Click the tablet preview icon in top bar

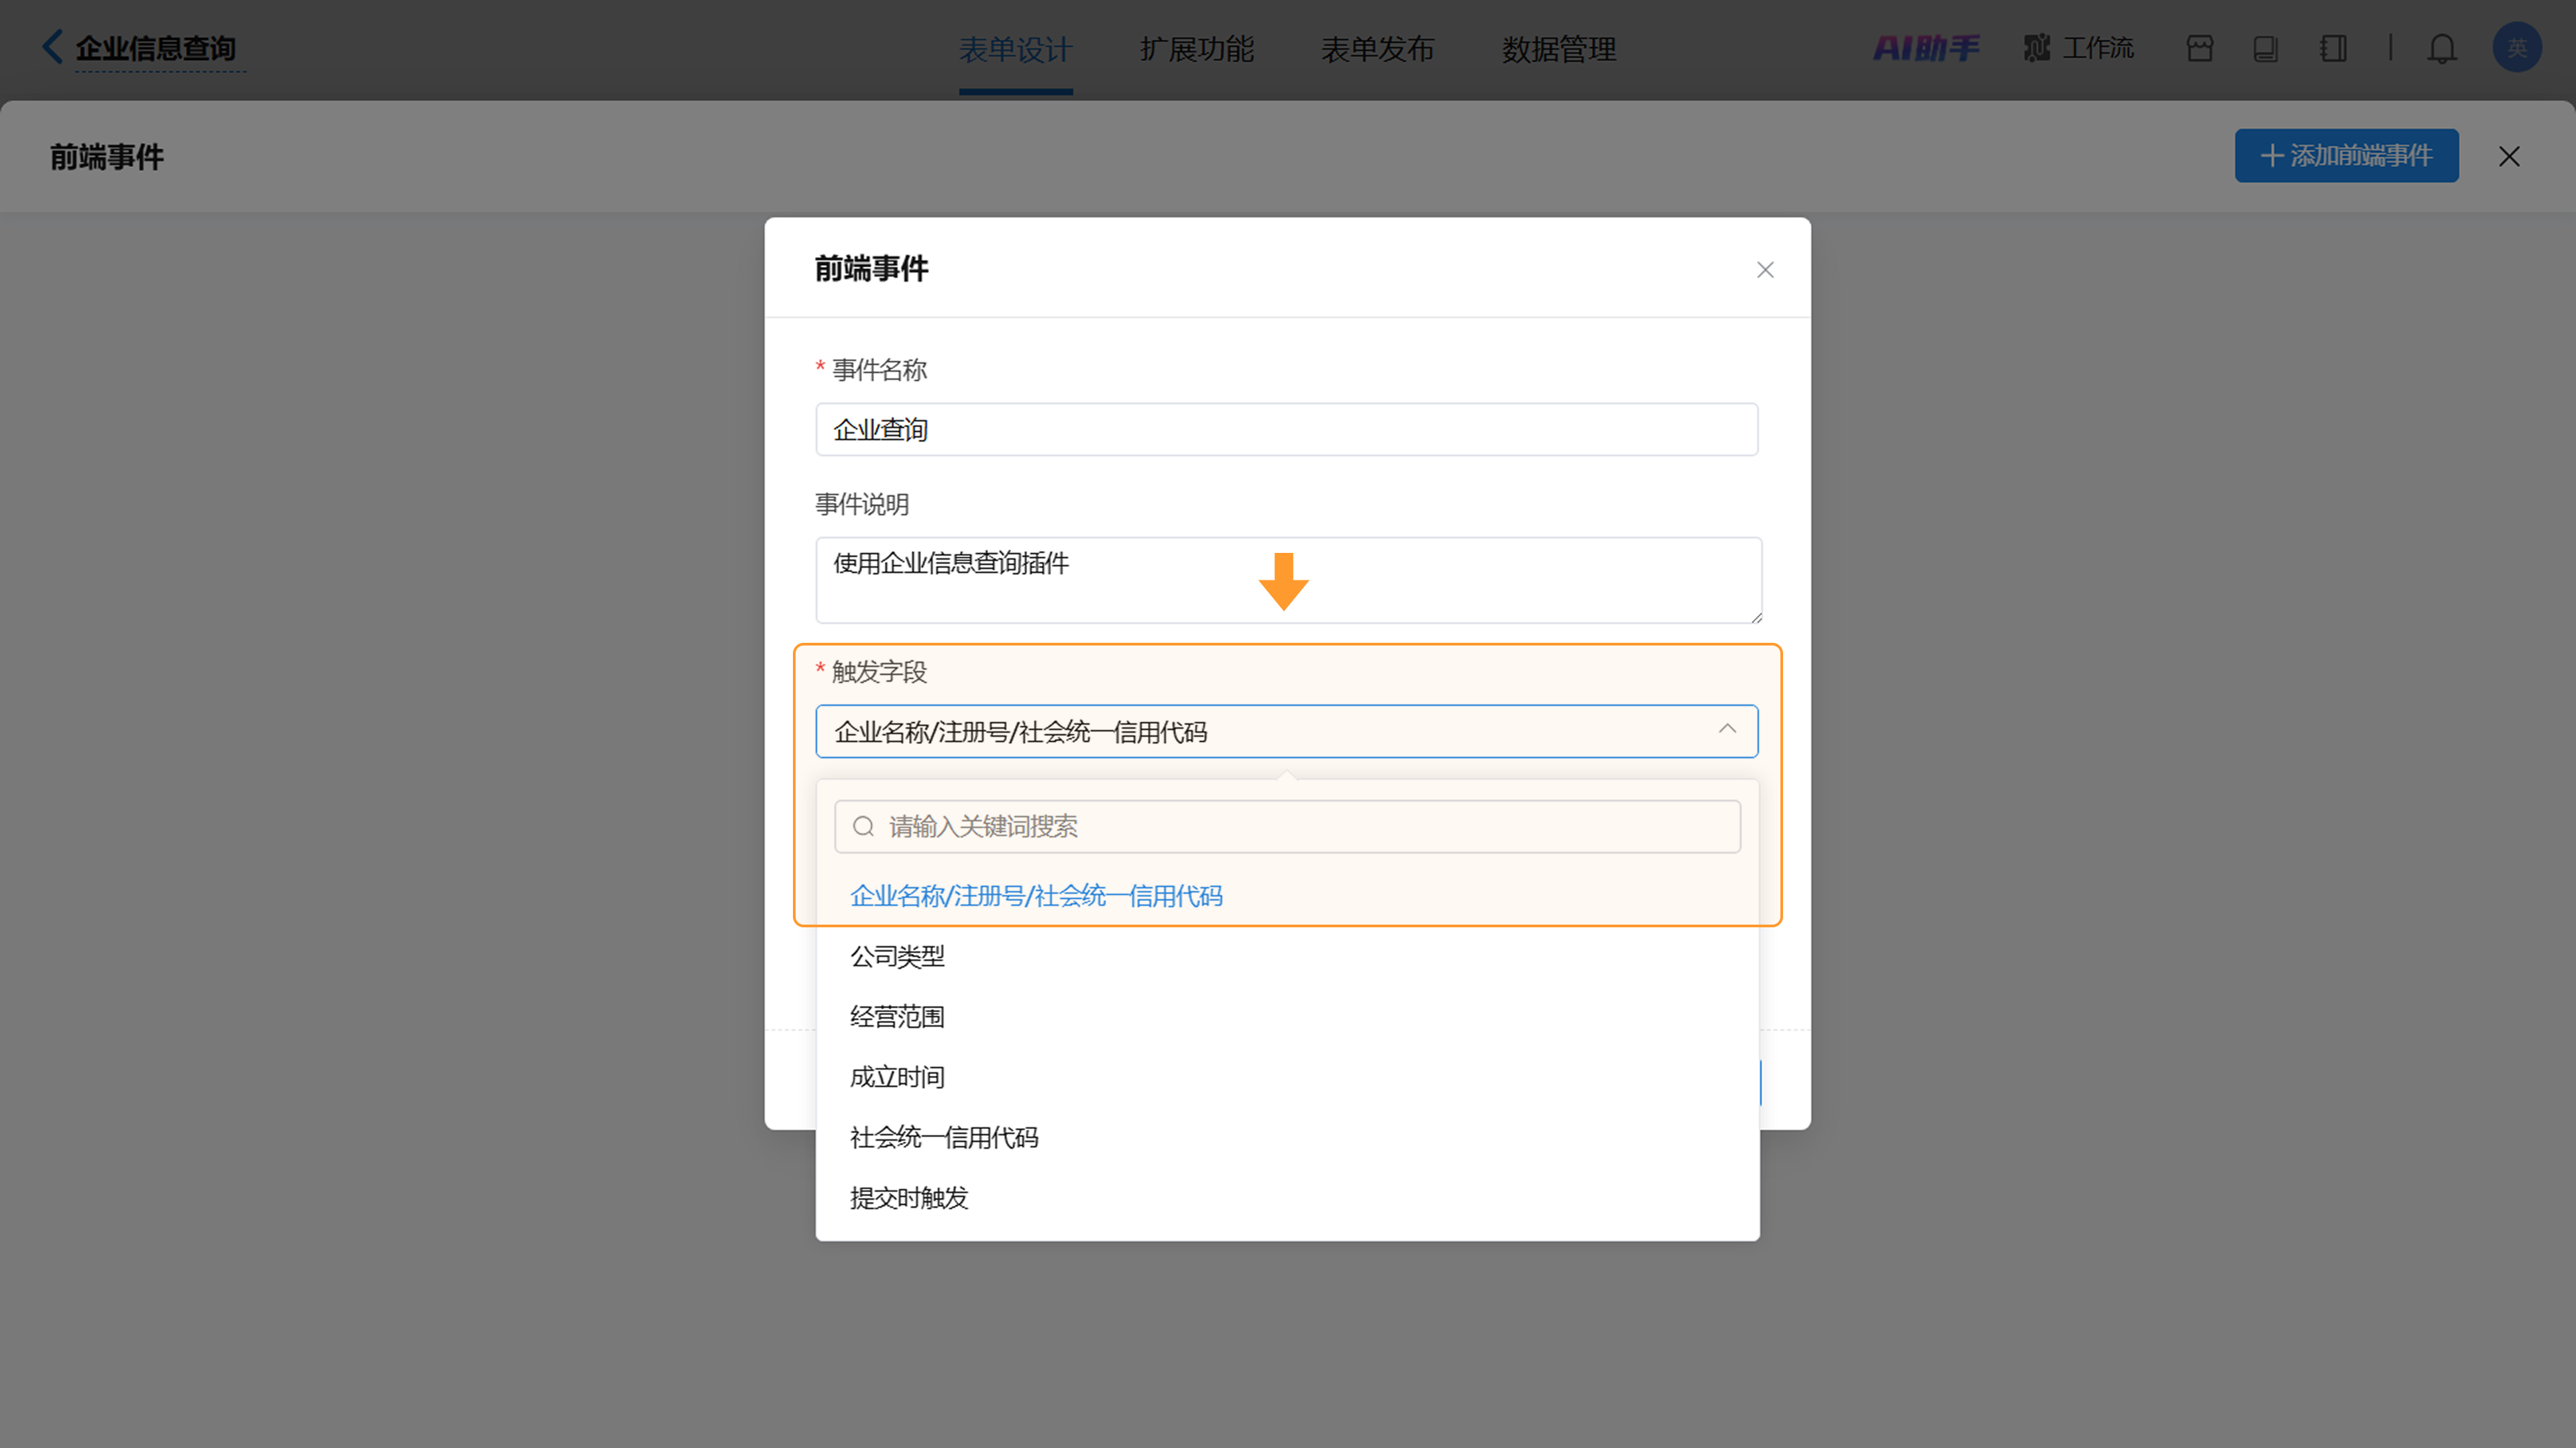click(2266, 48)
